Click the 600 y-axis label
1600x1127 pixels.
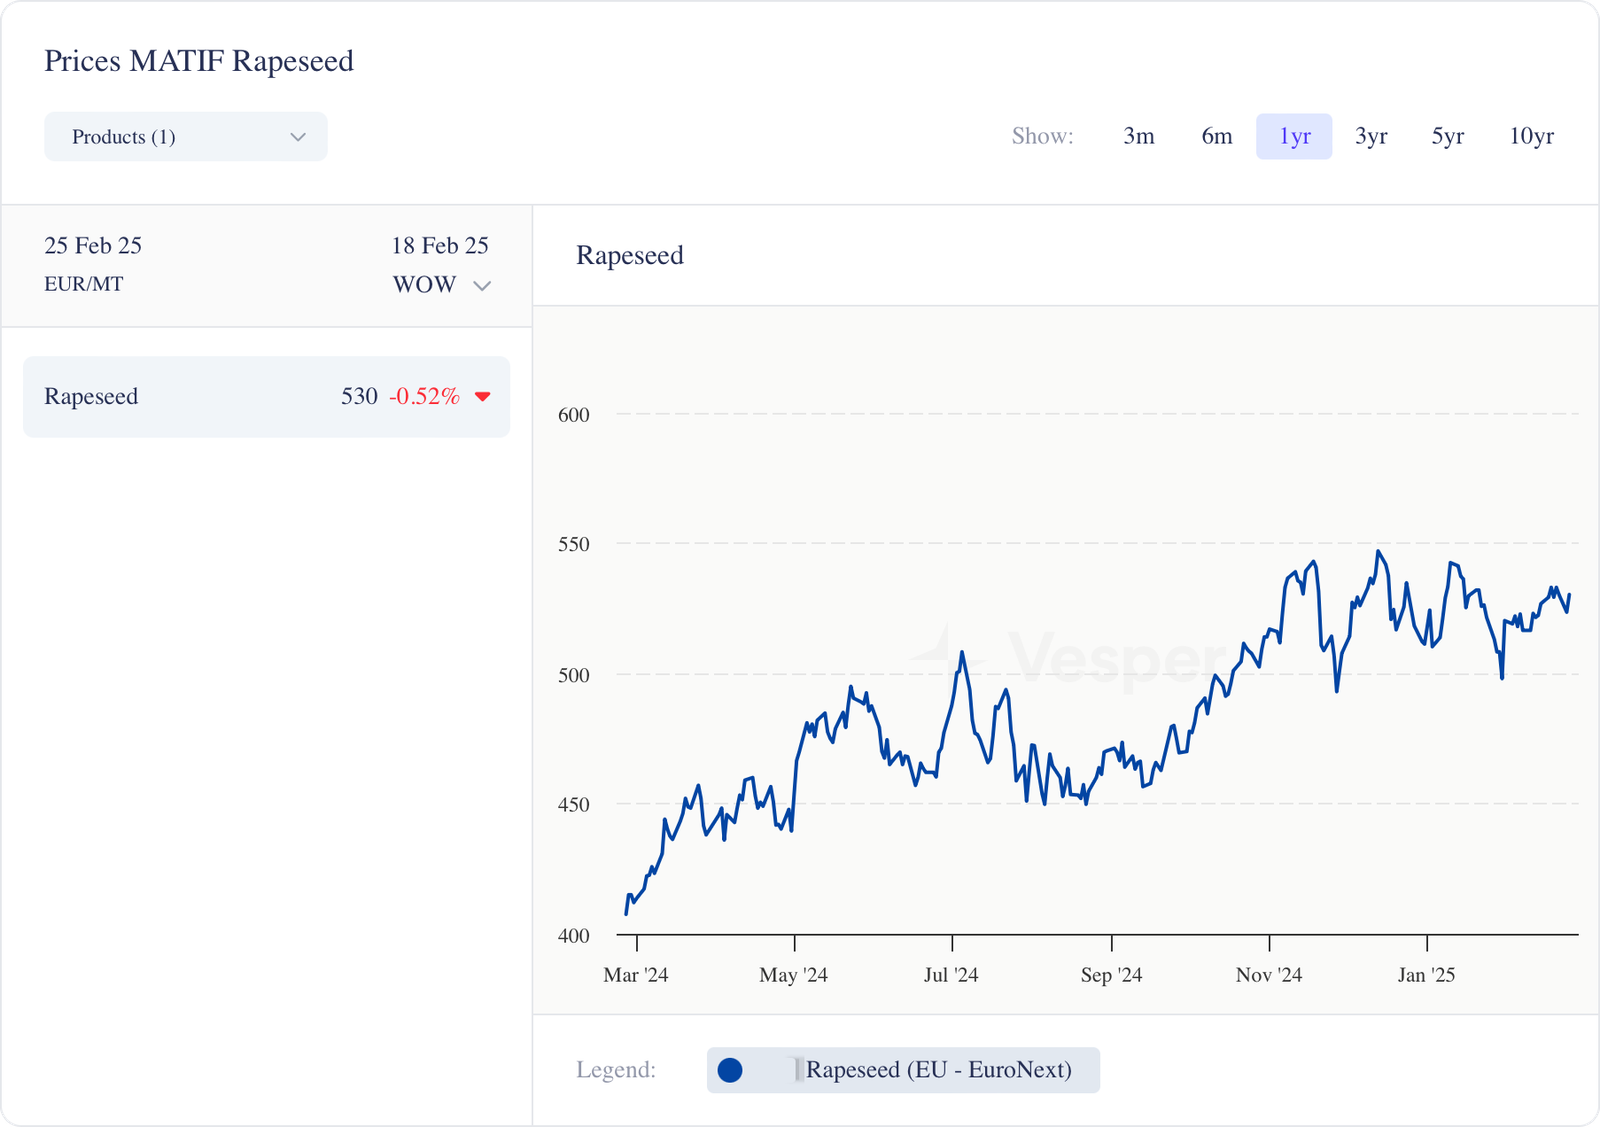[x=574, y=415]
